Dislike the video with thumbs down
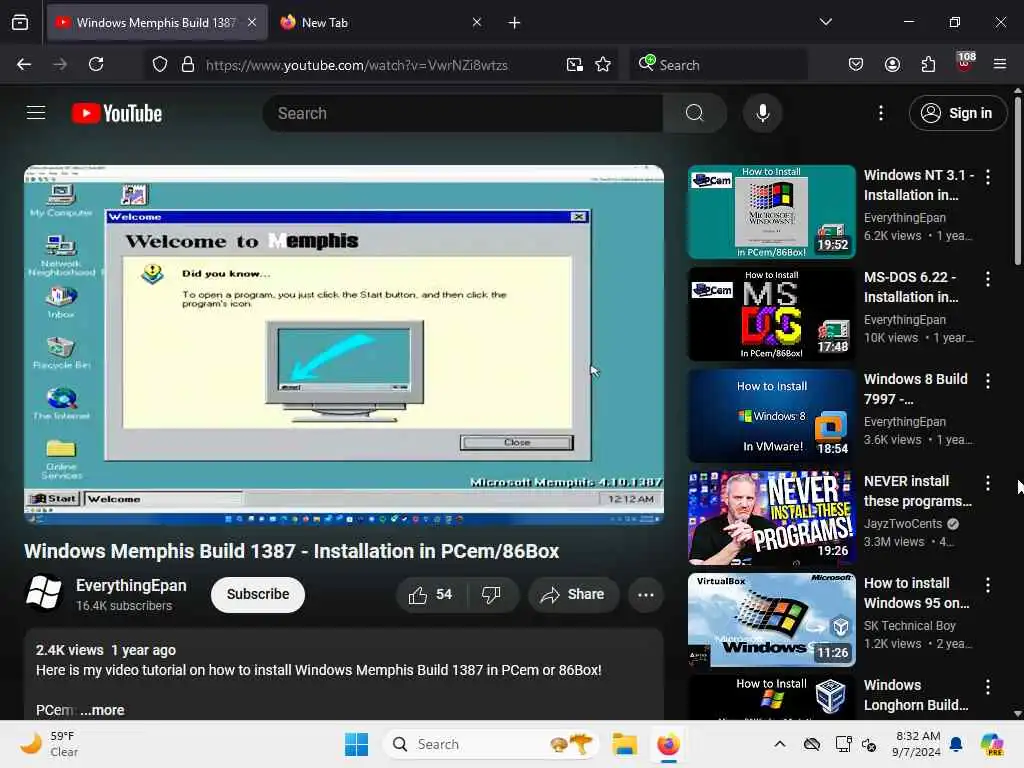The height and width of the screenshot is (768, 1024). [x=491, y=594]
